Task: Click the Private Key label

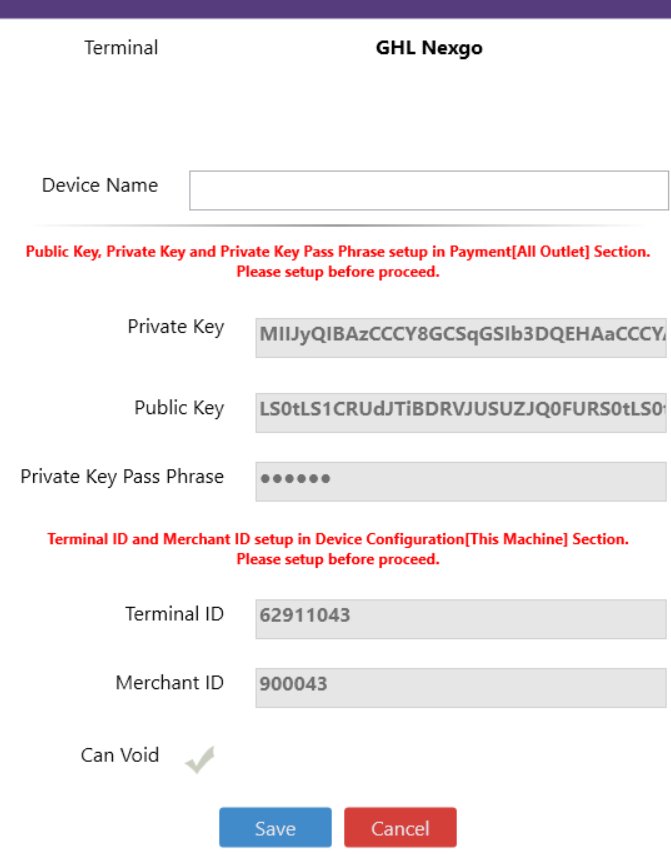Action: 175,327
